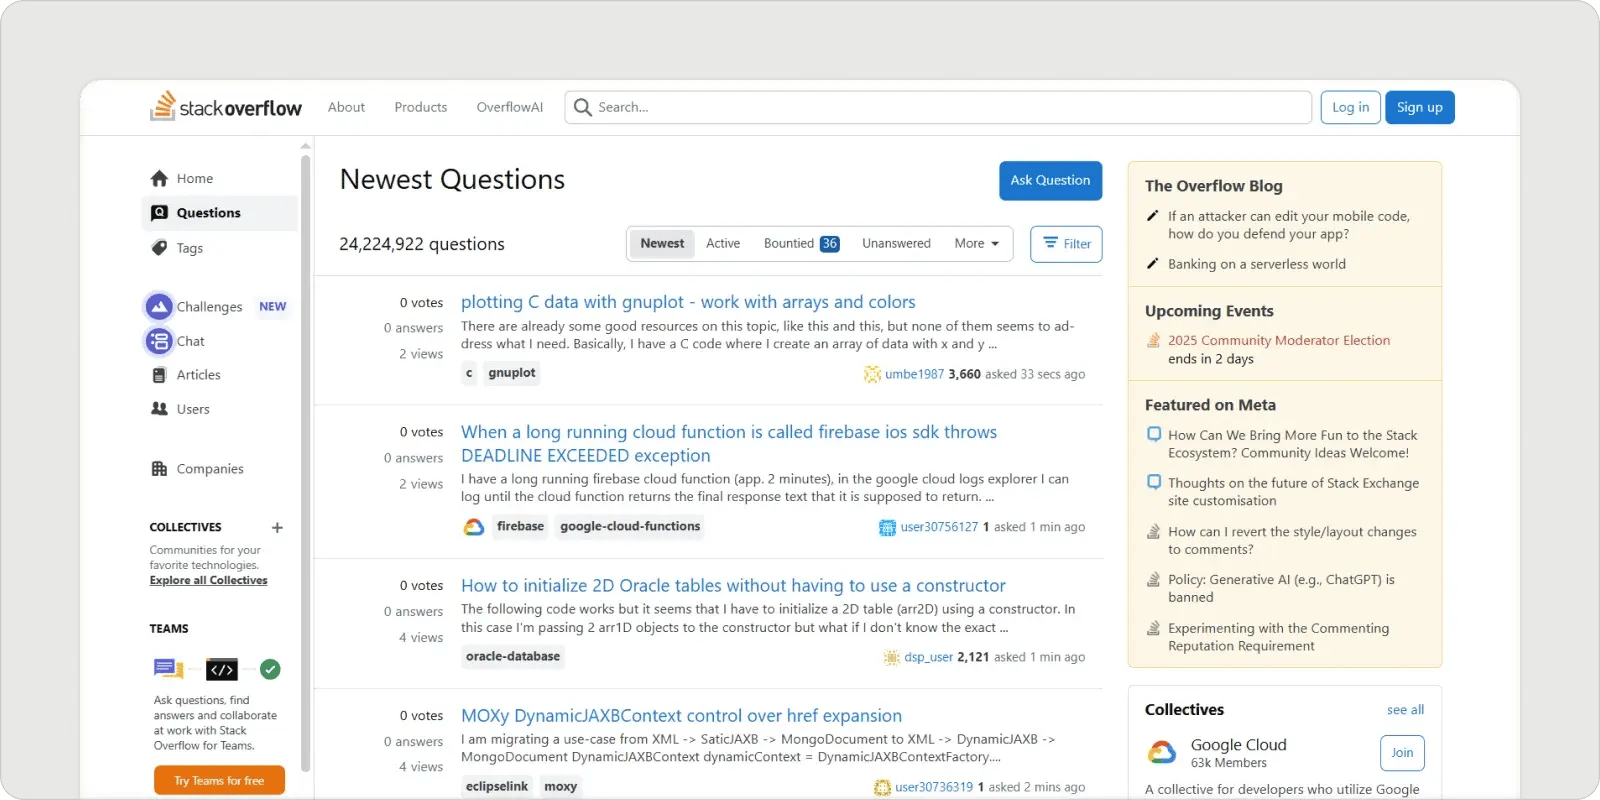Focus the Search input field
The image size is (1600, 800).
pos(938,107)
